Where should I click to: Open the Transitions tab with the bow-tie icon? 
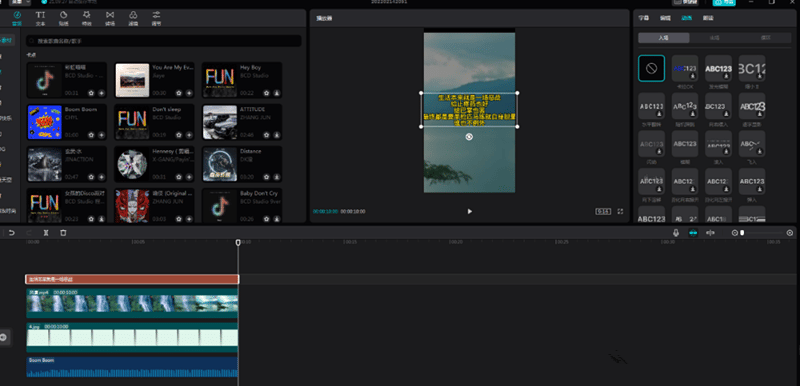click(x=110, y=18)
